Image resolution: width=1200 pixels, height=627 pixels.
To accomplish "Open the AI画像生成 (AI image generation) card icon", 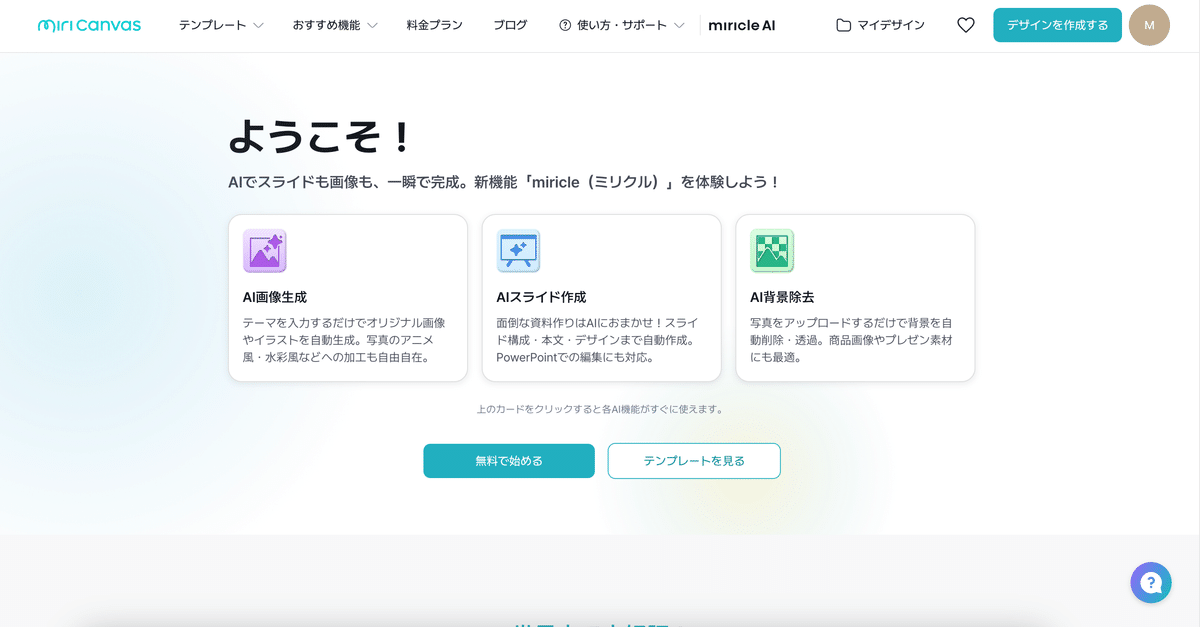I will [x=264, y=252].
